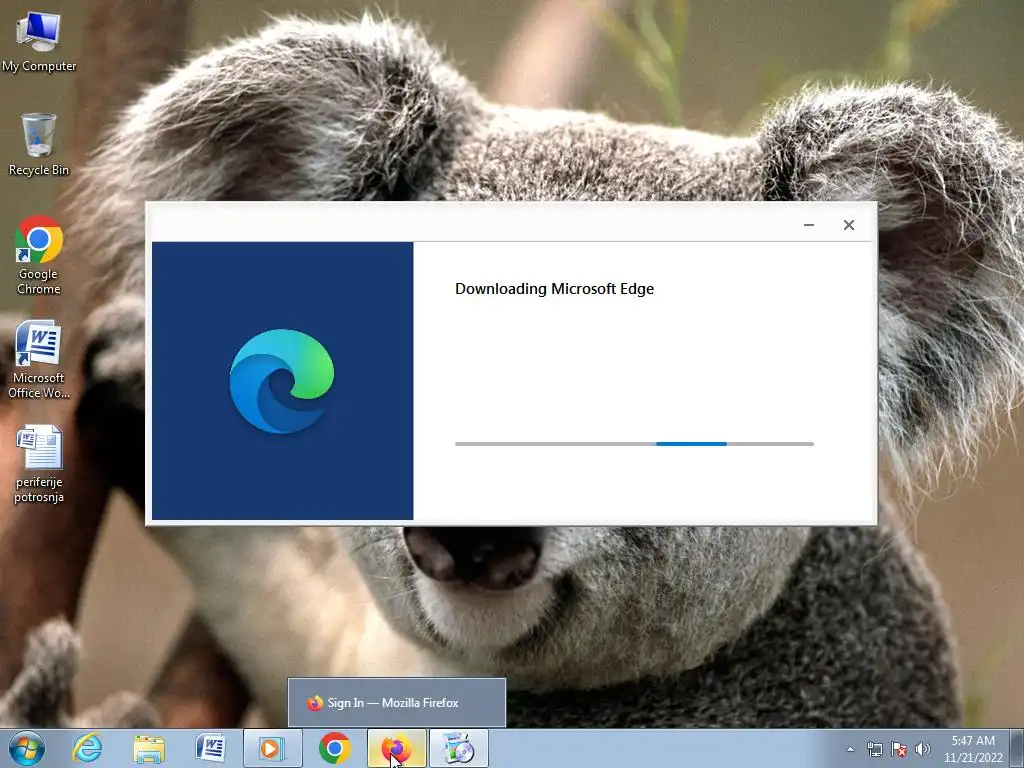This screenshot has width=1024, height=768.
Task: Select the periferije potrosnja document icon
Action: coord(39,464)
